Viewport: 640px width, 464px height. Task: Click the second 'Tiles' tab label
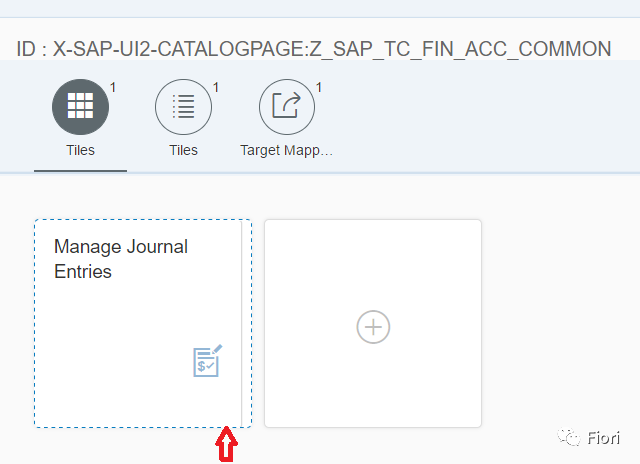click(x=183, y=150)
